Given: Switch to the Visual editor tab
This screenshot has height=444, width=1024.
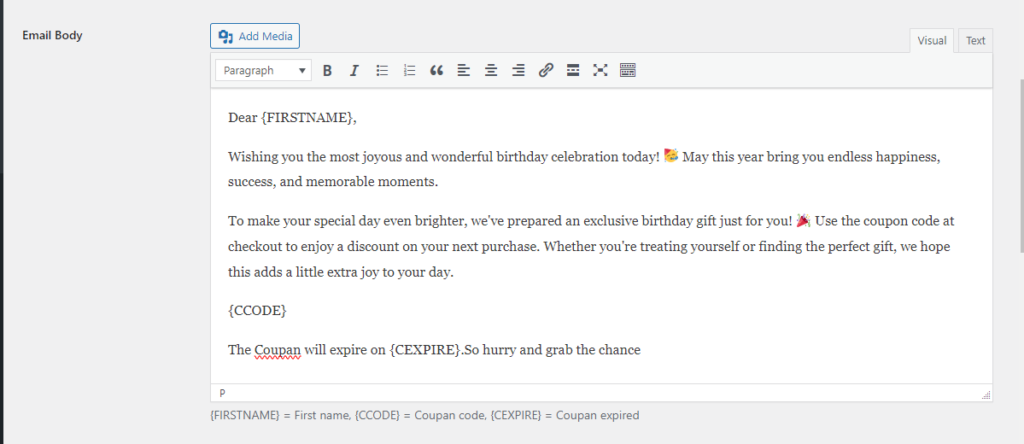Looking at the screenshot, I should coord(931,40).
